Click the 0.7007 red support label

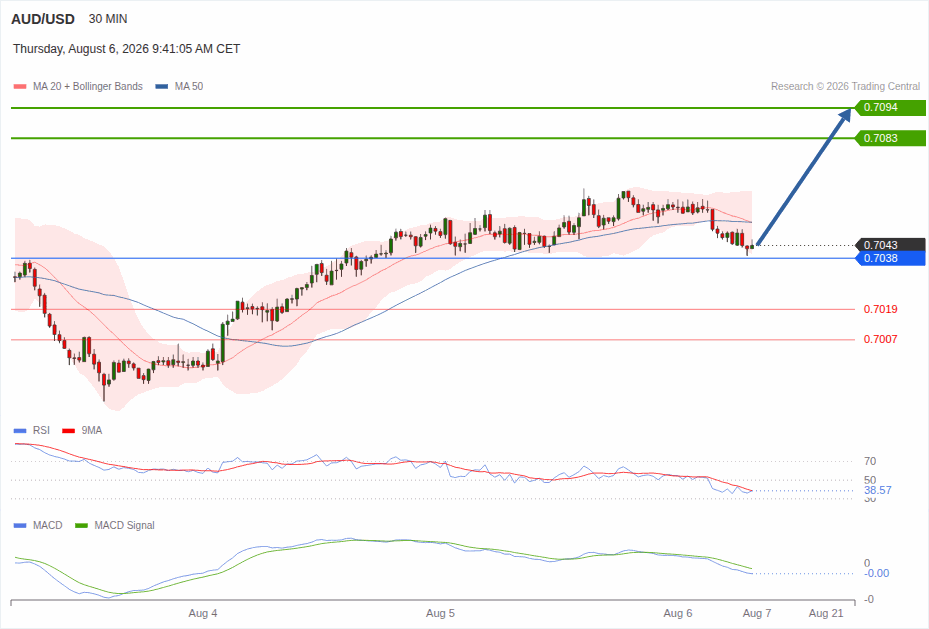click(x=880, y=339)
